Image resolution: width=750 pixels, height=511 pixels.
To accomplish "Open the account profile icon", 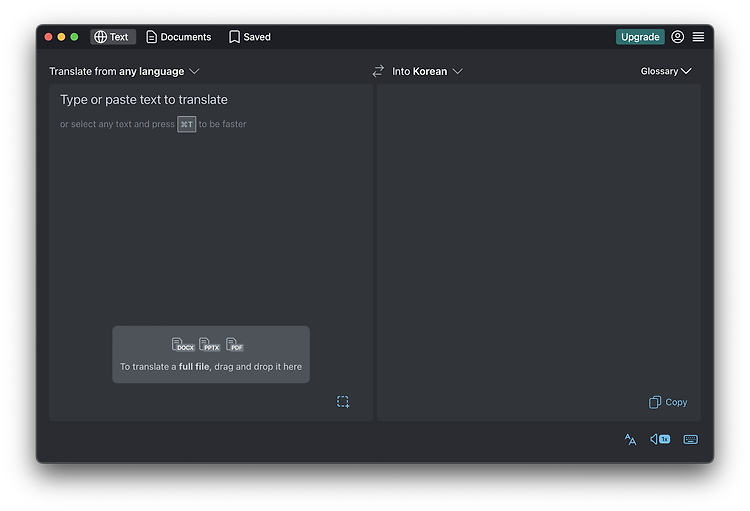I will (x=677, y=37).
